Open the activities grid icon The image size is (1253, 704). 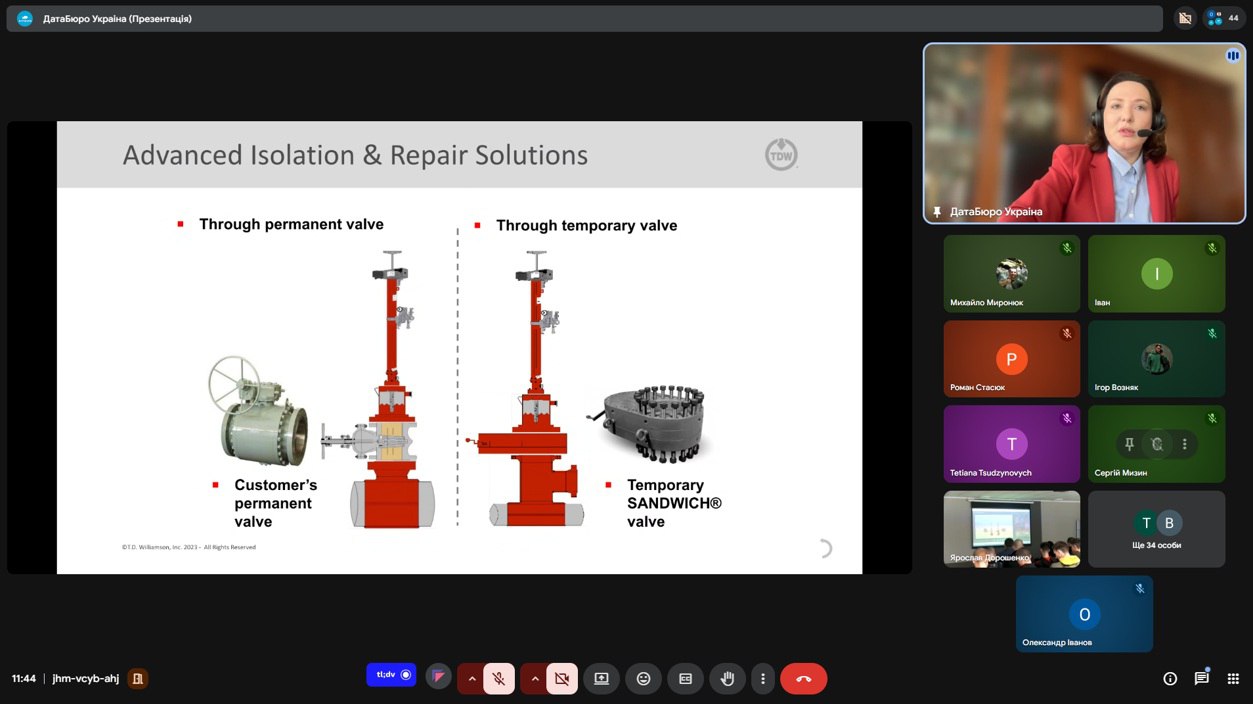(x=1233, y=679)
